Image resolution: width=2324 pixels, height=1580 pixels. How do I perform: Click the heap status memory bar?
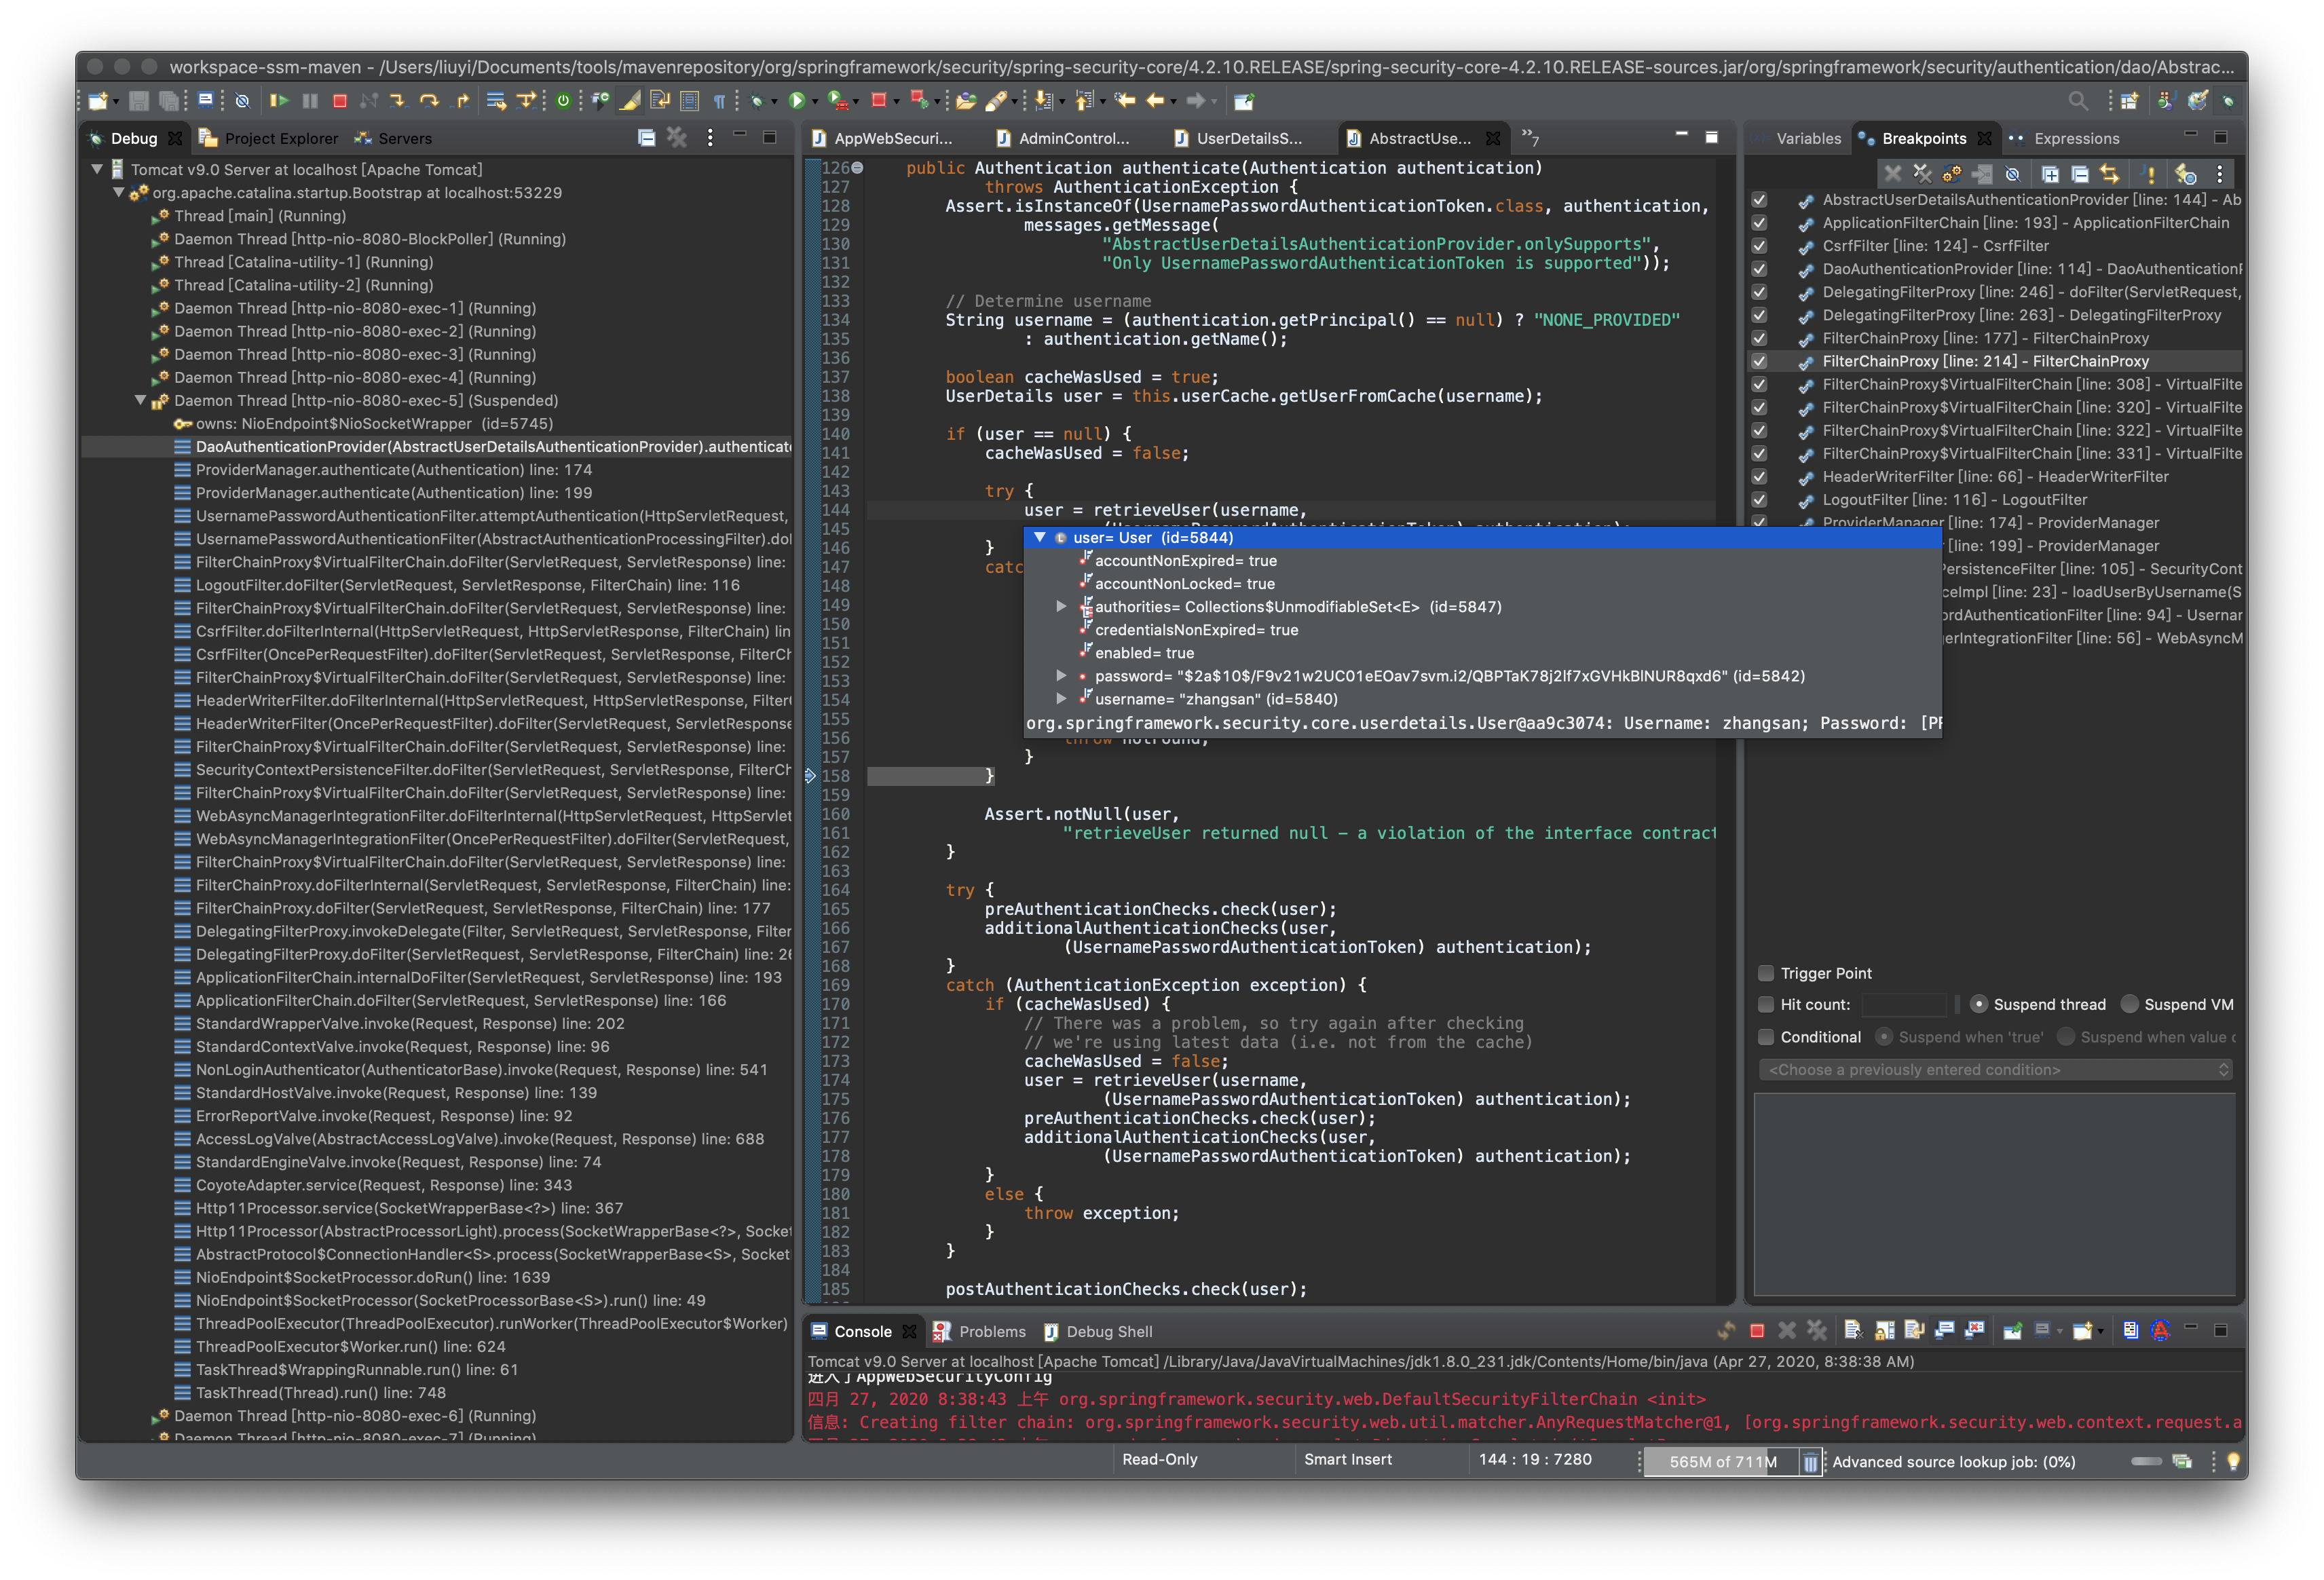coord(1722,1462)
